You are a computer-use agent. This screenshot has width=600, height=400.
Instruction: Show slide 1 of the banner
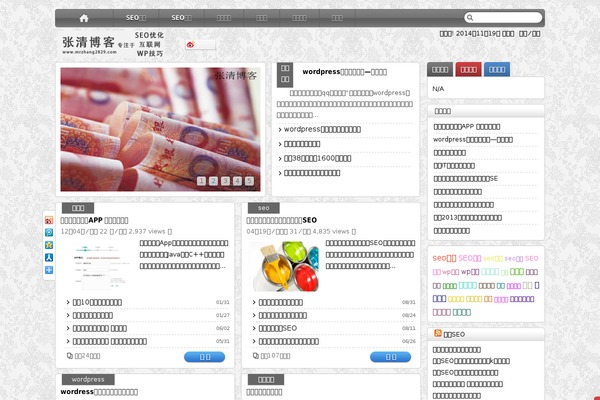(x=201, y=181)
